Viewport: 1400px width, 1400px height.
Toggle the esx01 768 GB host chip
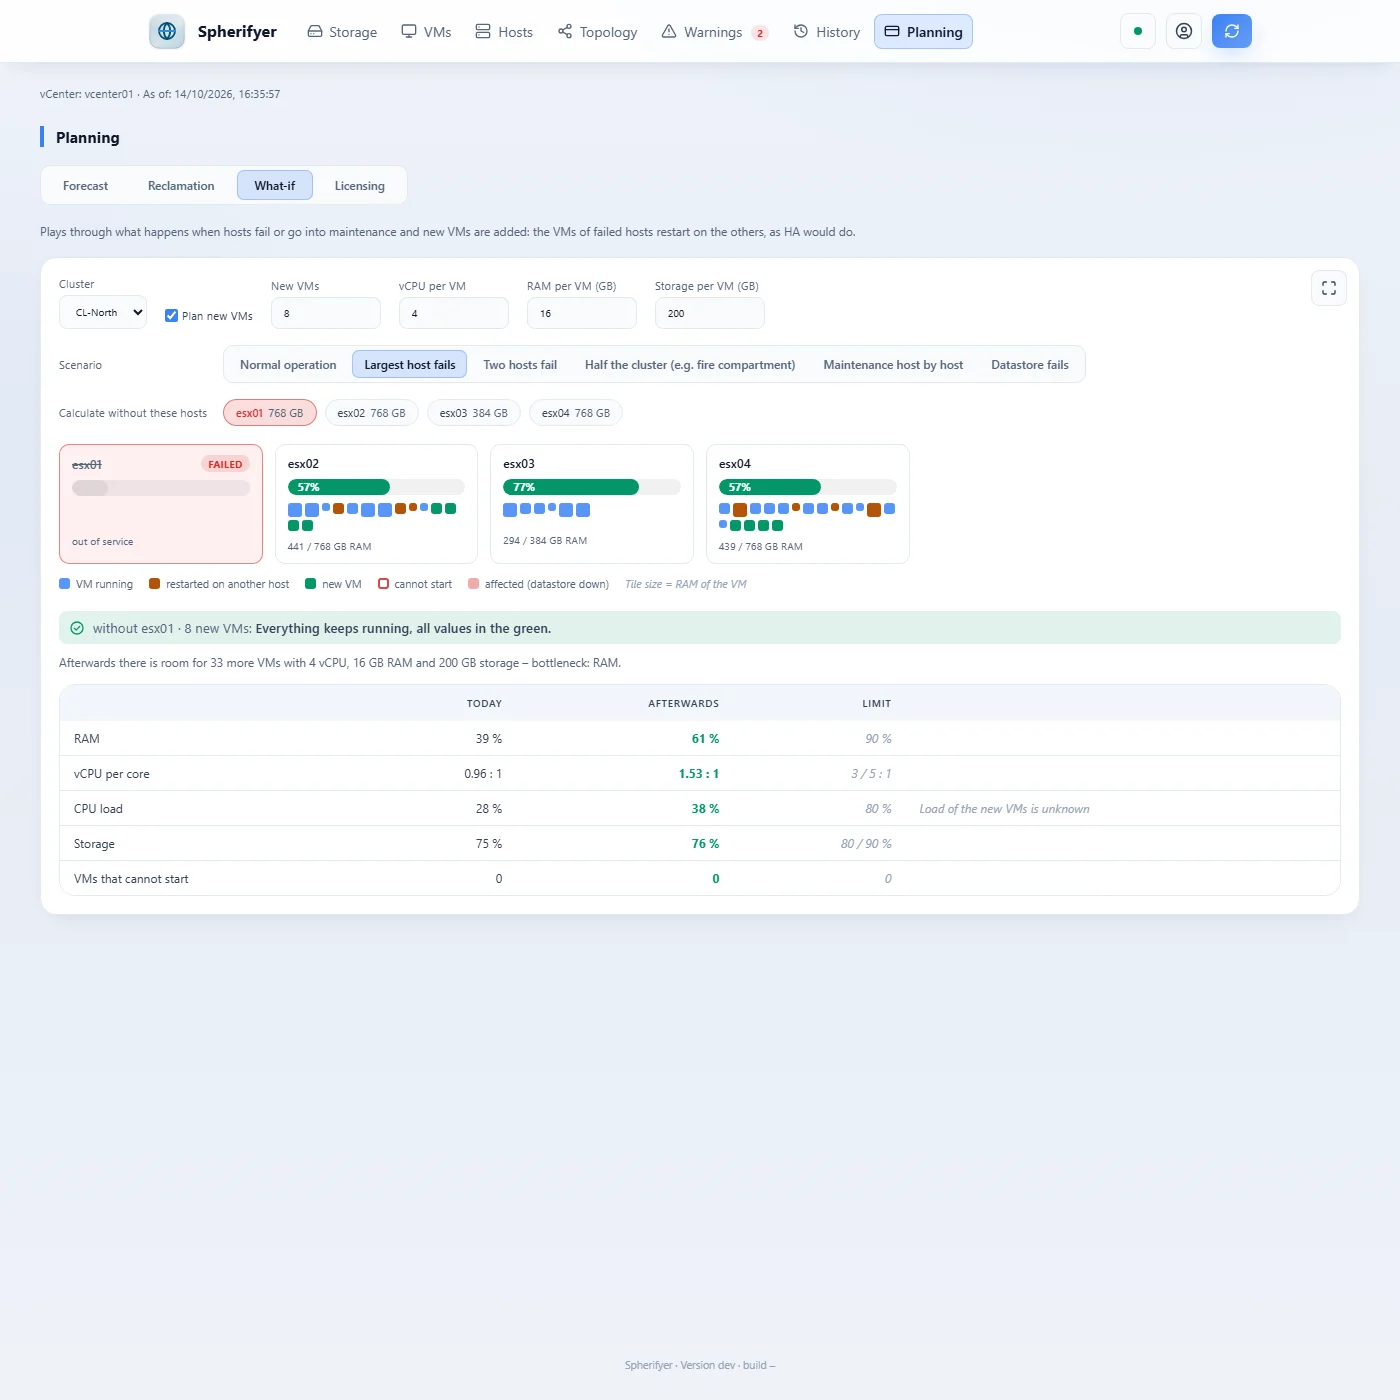[270, 413]
